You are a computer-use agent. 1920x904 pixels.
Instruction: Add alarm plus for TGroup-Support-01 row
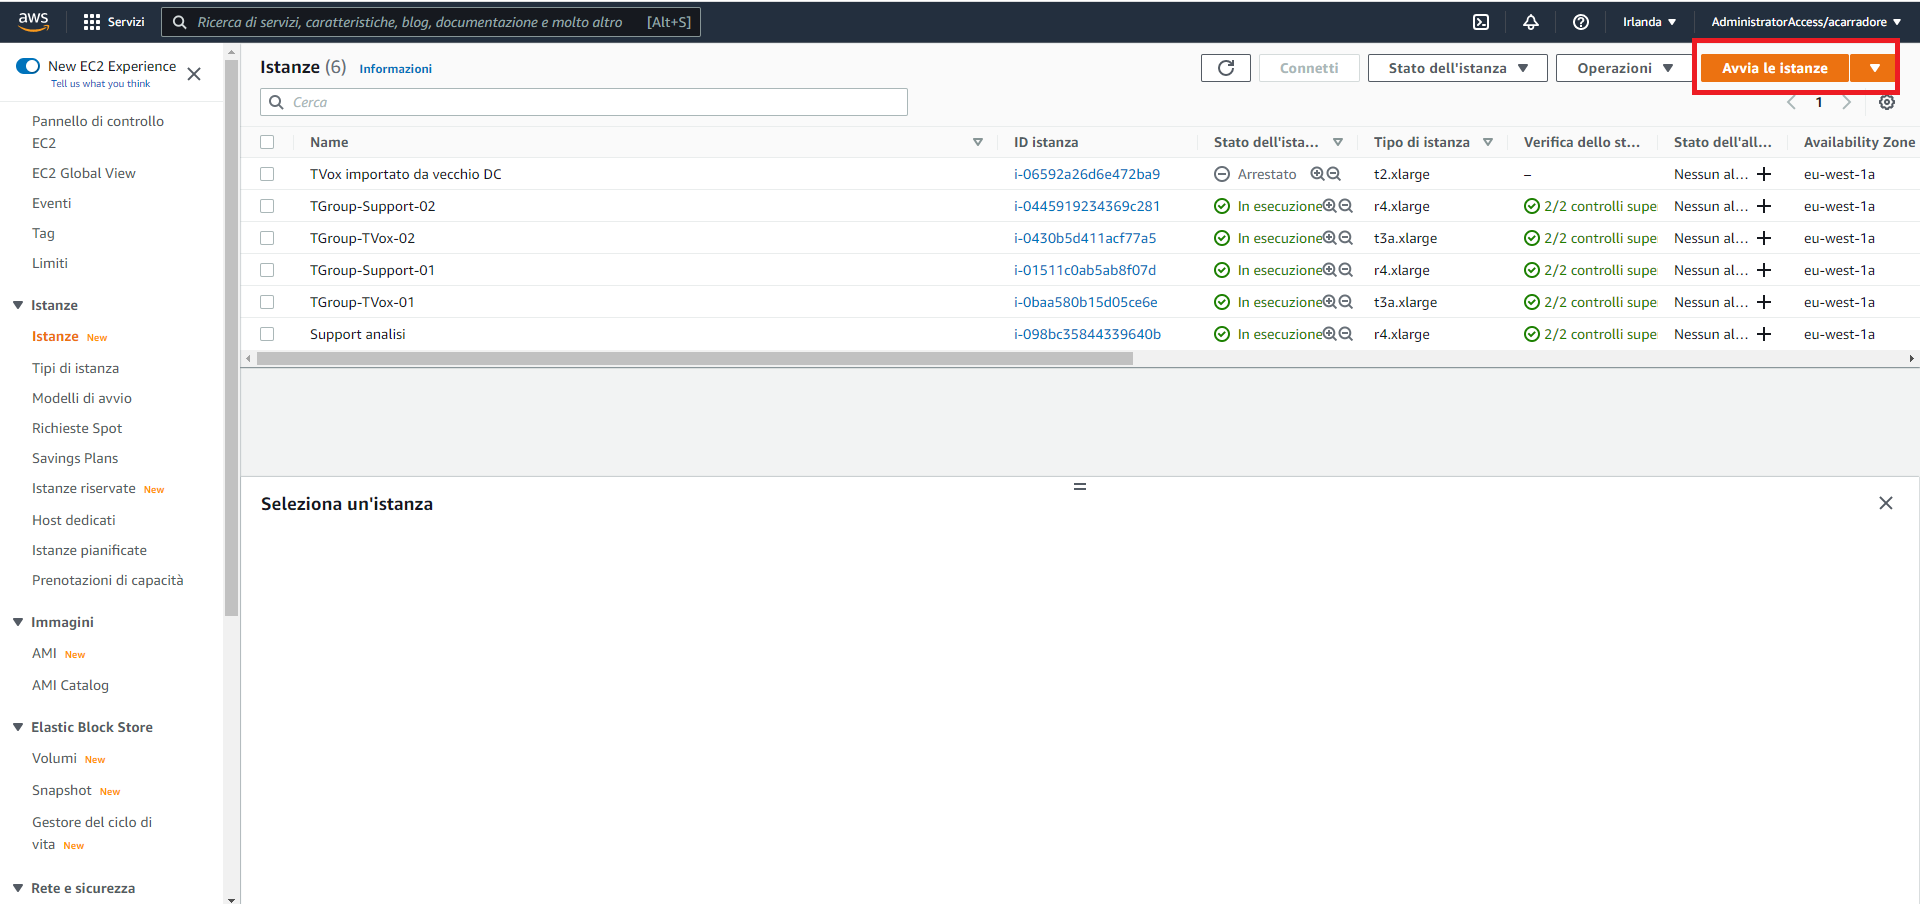pos(1764,270)
